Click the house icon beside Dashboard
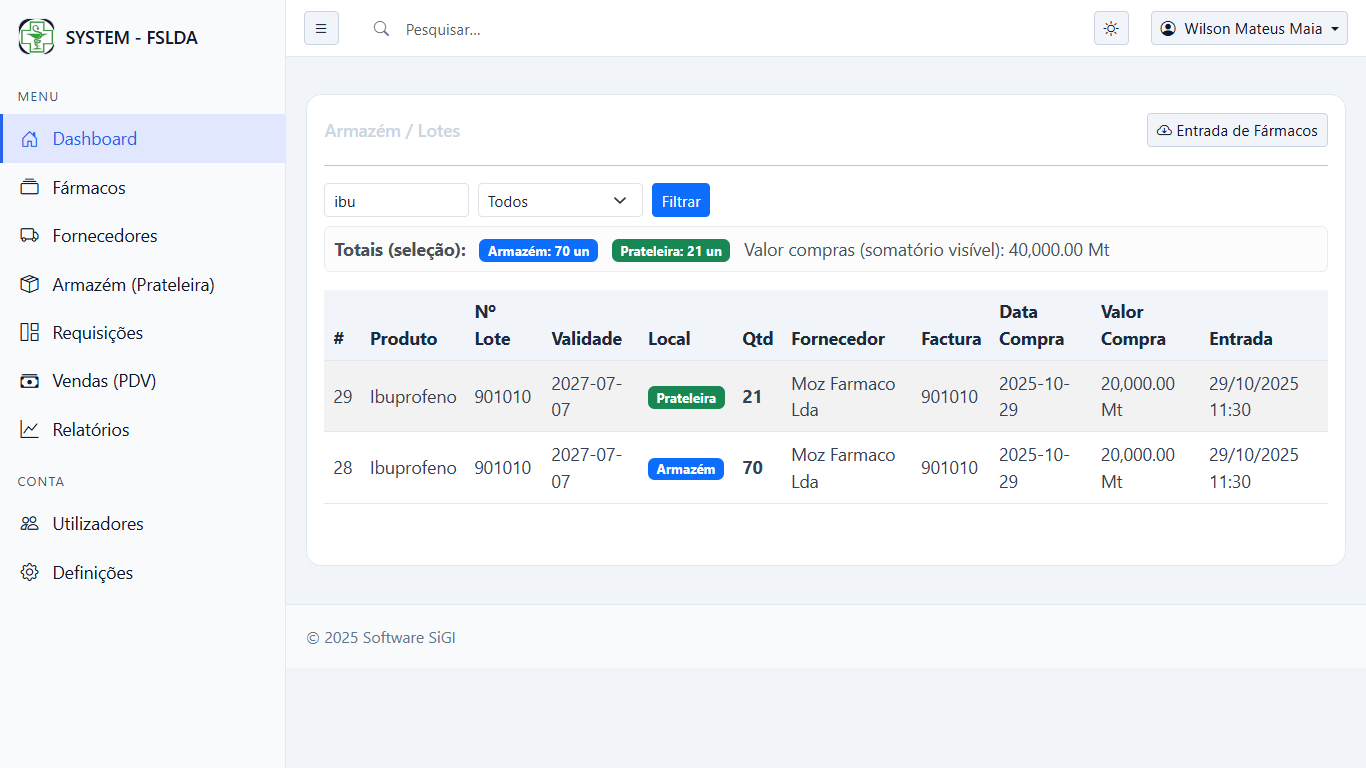Image resolution: width=1366 pixels, height=768 pixels. [x=30, y=139]
